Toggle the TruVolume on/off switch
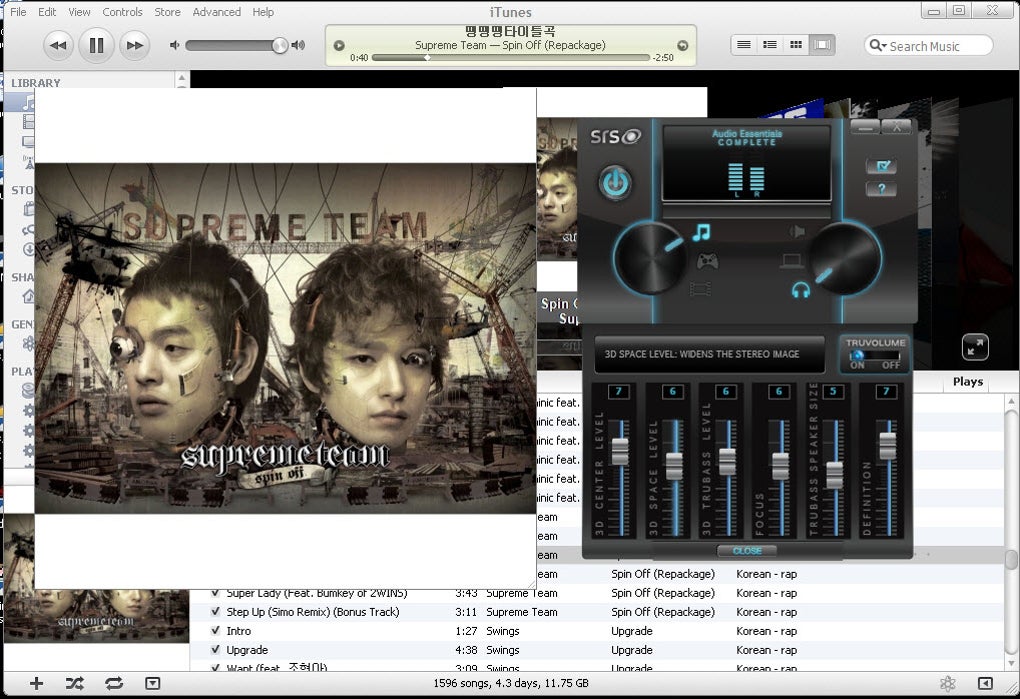1020x699 pixels. tap(875, 356)
